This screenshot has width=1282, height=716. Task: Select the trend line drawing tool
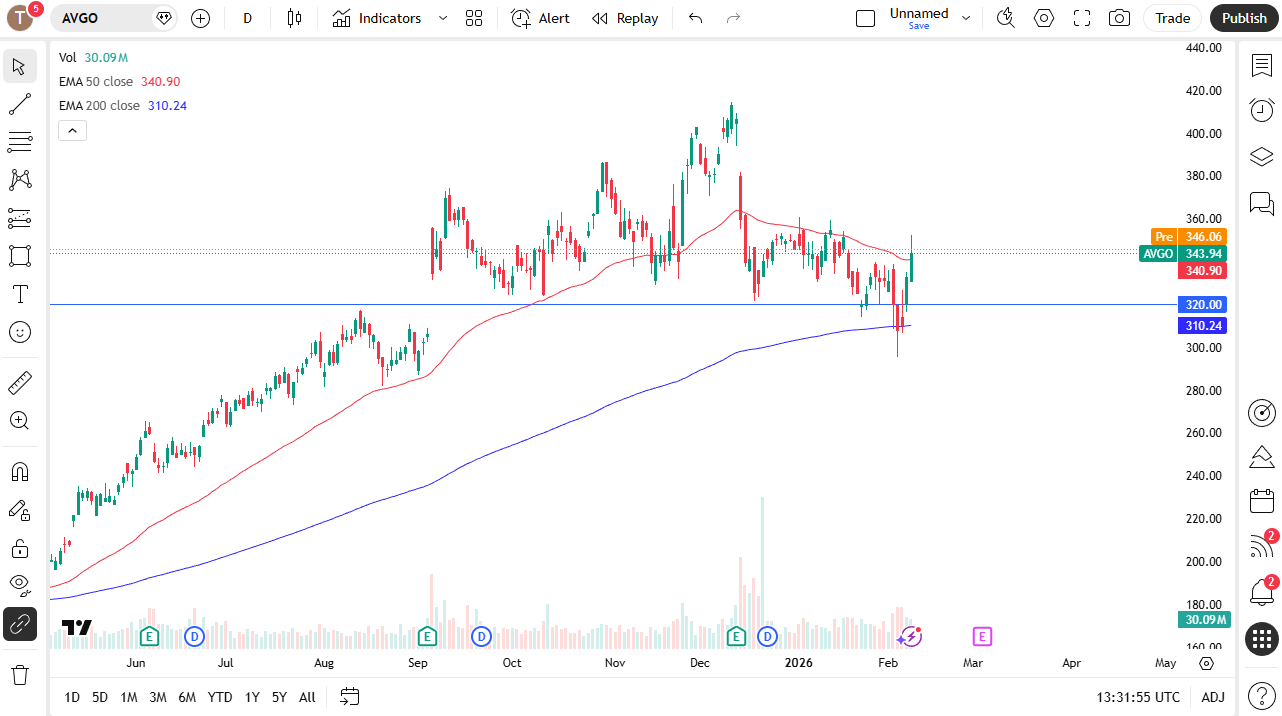coord(19,104)
